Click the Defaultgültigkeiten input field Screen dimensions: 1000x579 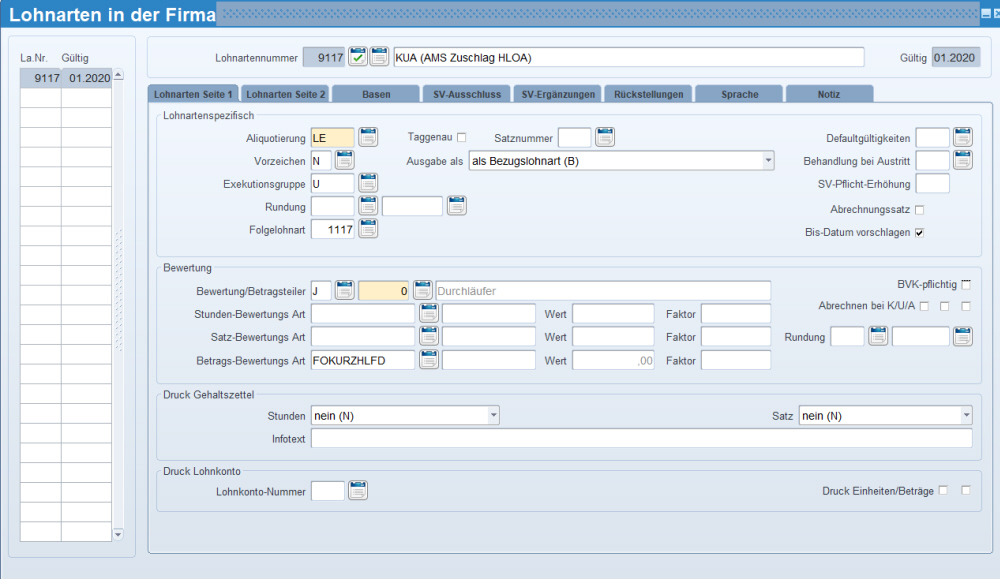pos(932,138)
